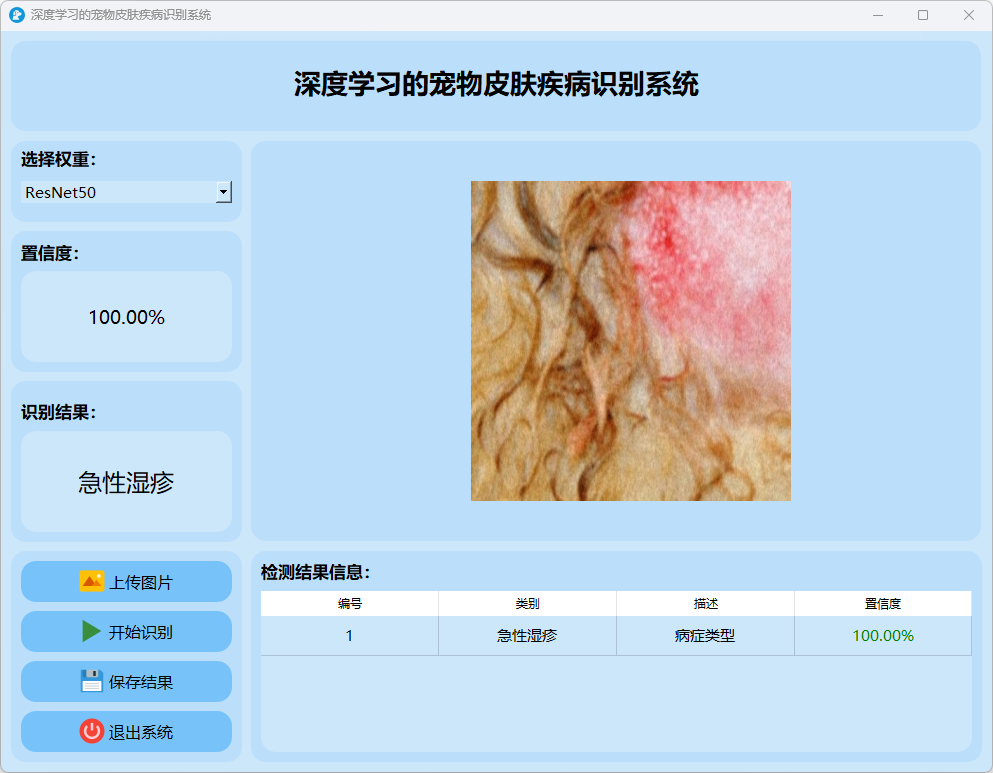Select the ResNet50 combo box field
The height and width of the screenshot is (773, 993).
point(127,192)
